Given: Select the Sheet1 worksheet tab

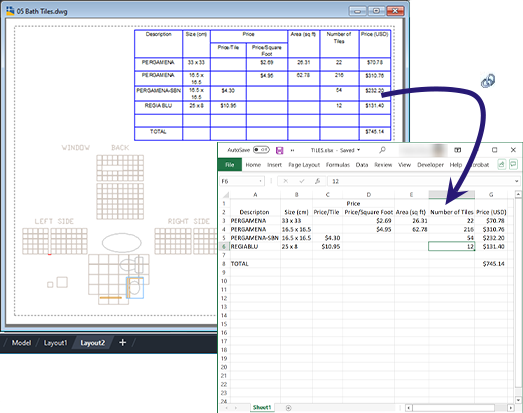Looking at the screenshot, I should 262,407.
